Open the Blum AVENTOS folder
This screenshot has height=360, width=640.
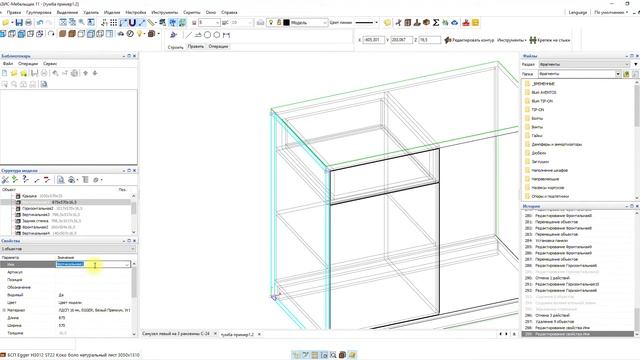tap(544, 92)
